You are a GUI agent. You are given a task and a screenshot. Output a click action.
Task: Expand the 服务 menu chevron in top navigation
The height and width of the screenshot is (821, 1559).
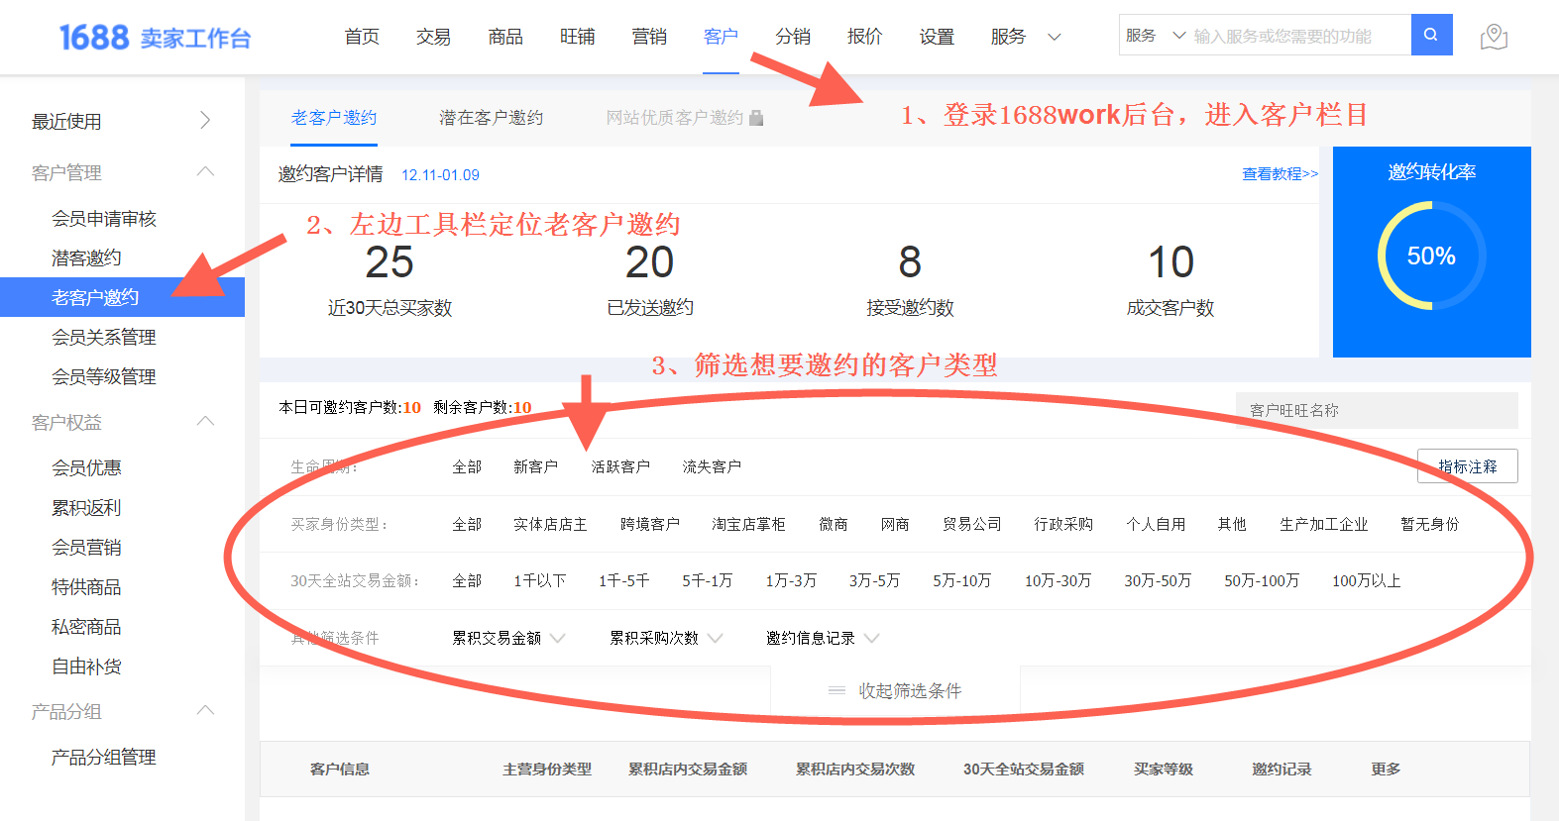pos(1054,37)
